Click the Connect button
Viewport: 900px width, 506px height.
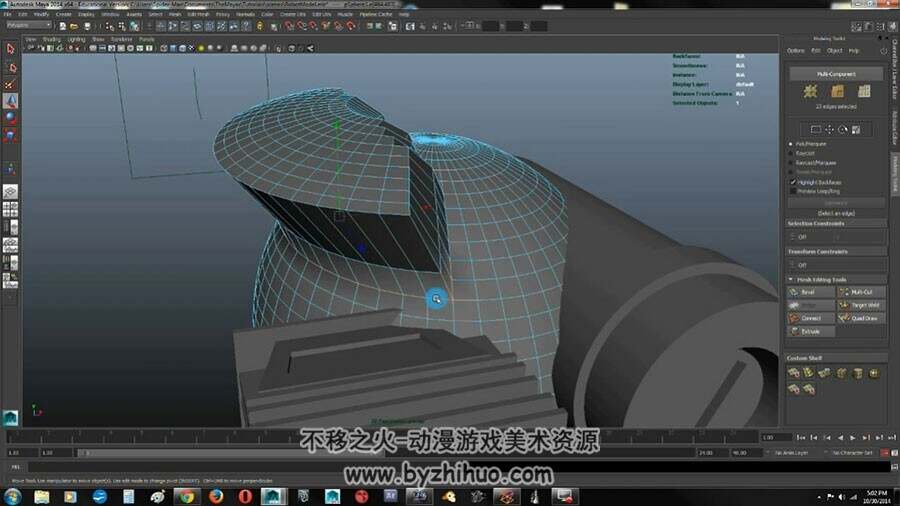click(811, 318)
